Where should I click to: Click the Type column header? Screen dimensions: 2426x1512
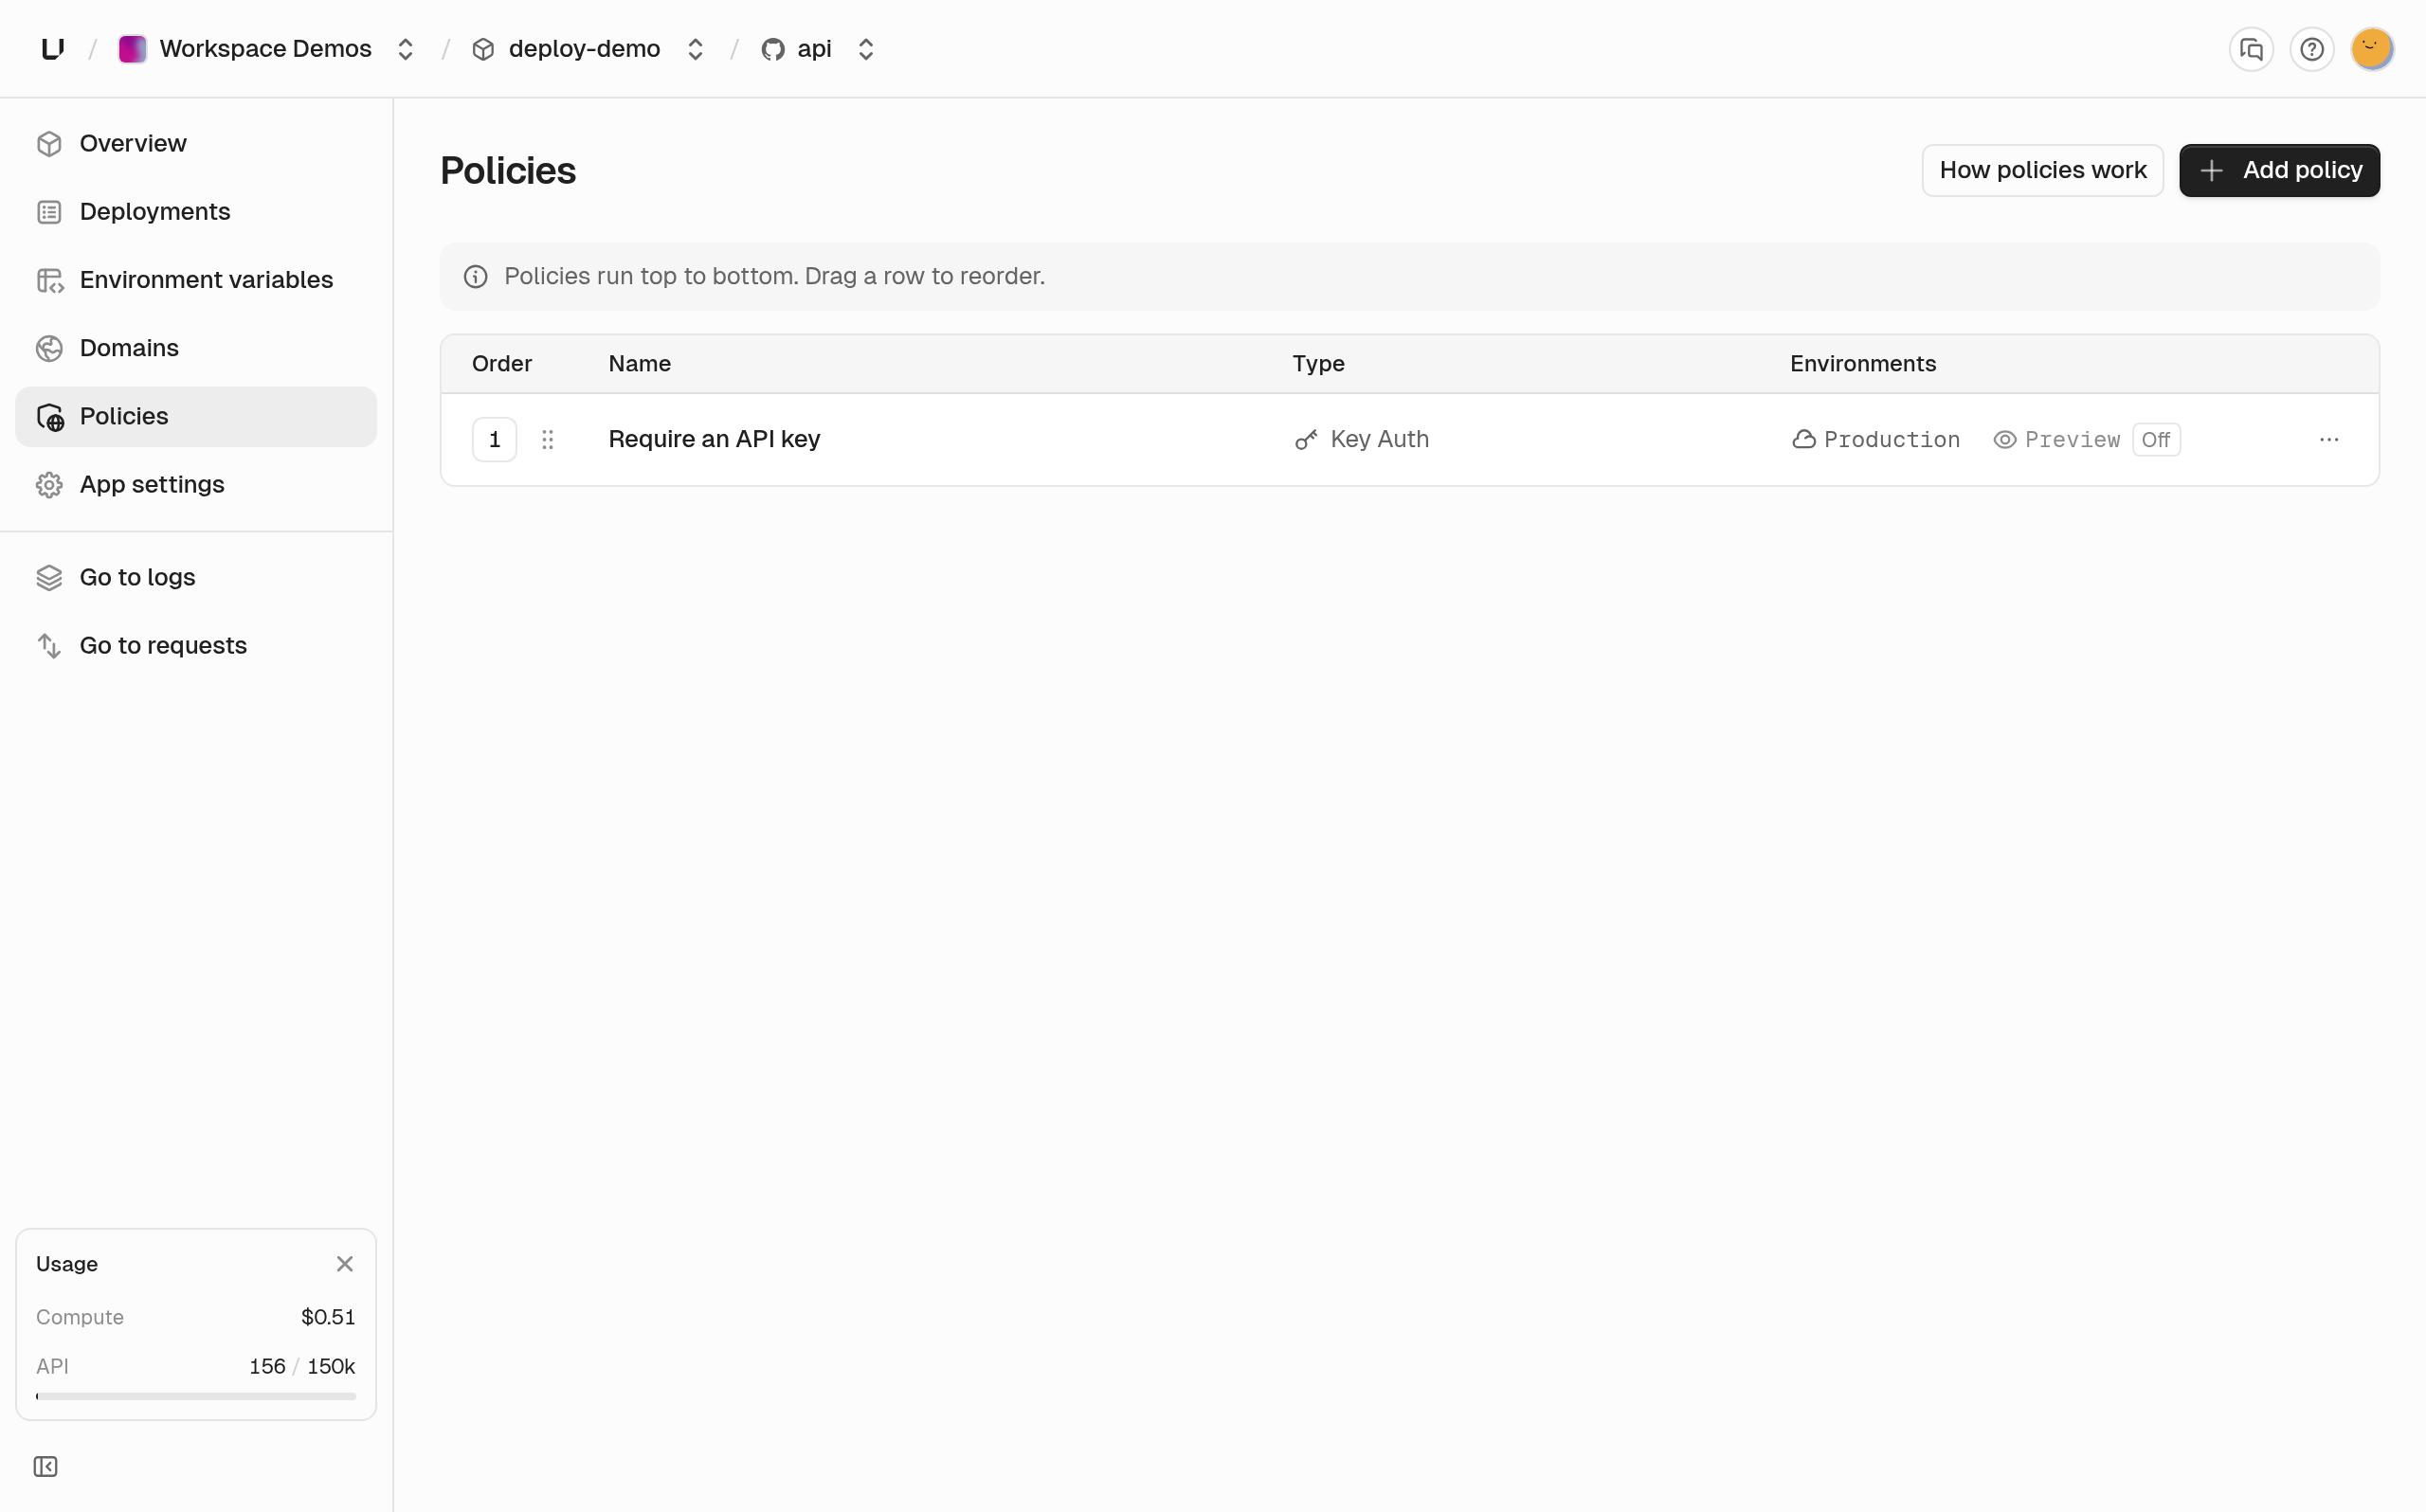1318,364
